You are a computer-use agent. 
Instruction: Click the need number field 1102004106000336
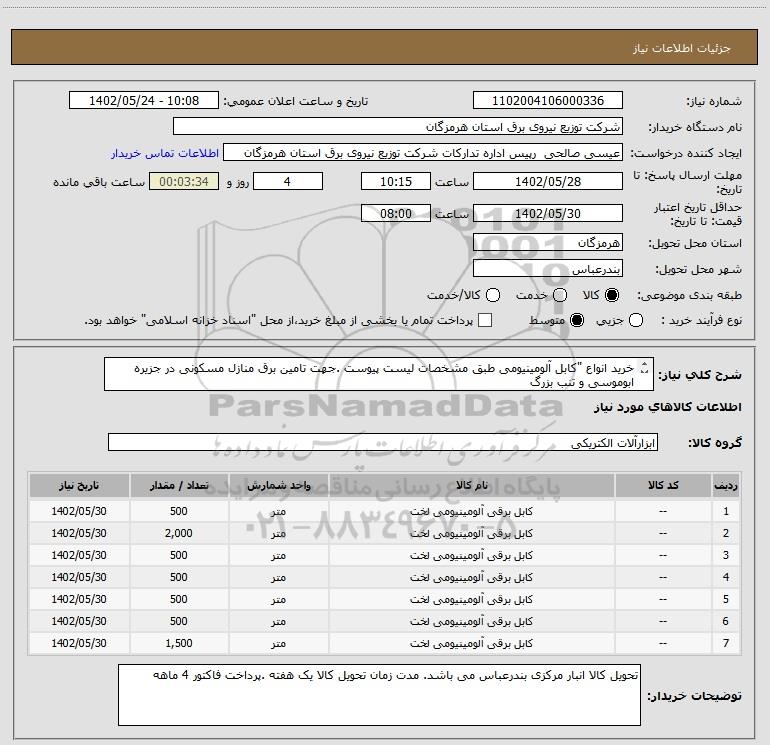[548, 101]
